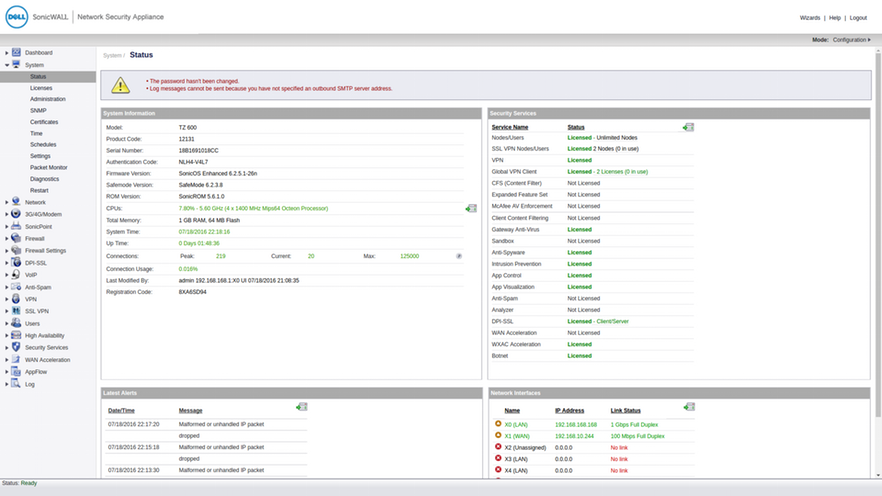
Task: Open the Diagnostics page
Action: coord(44,179)
